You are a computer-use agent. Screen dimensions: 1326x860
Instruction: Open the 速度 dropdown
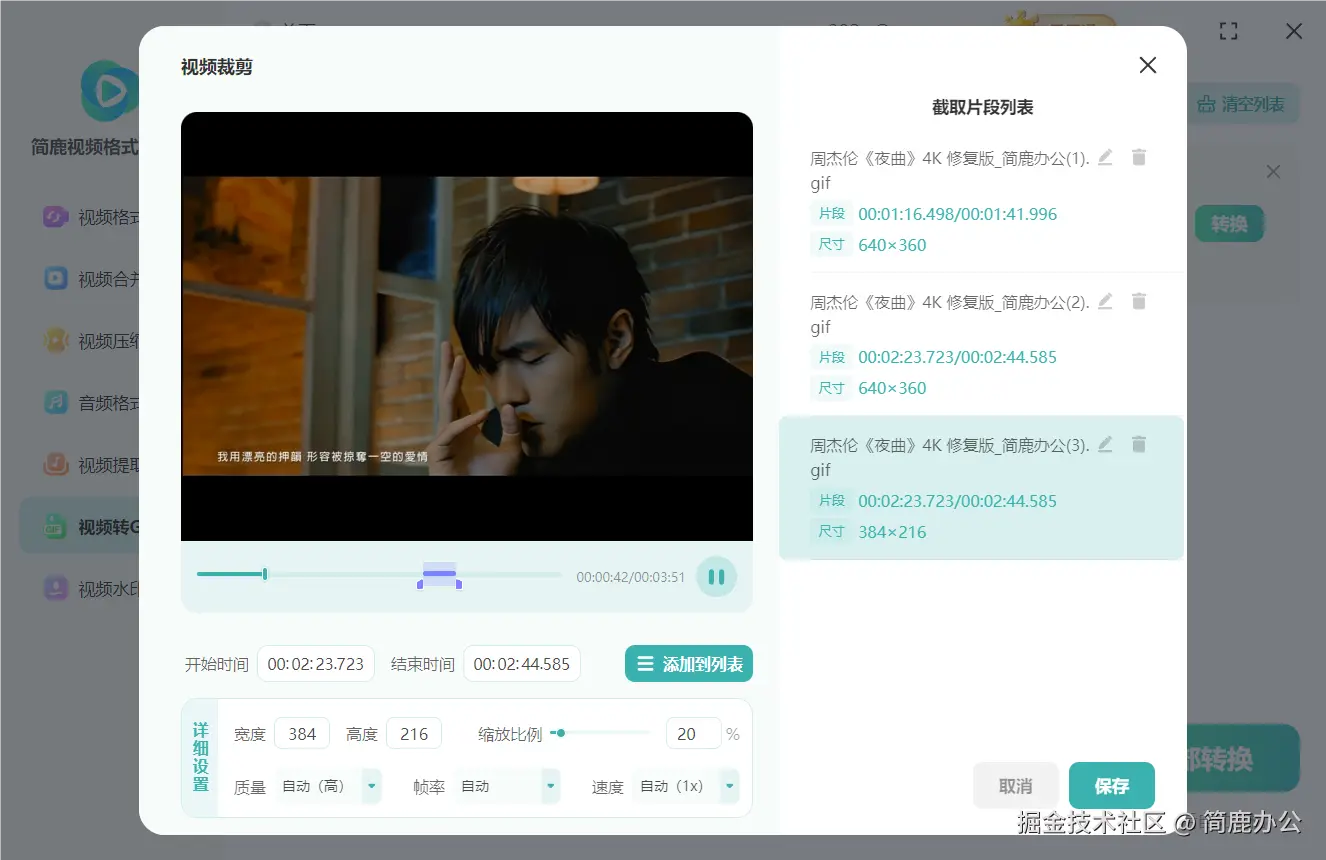pyautogui.click(x=686, y=787)
